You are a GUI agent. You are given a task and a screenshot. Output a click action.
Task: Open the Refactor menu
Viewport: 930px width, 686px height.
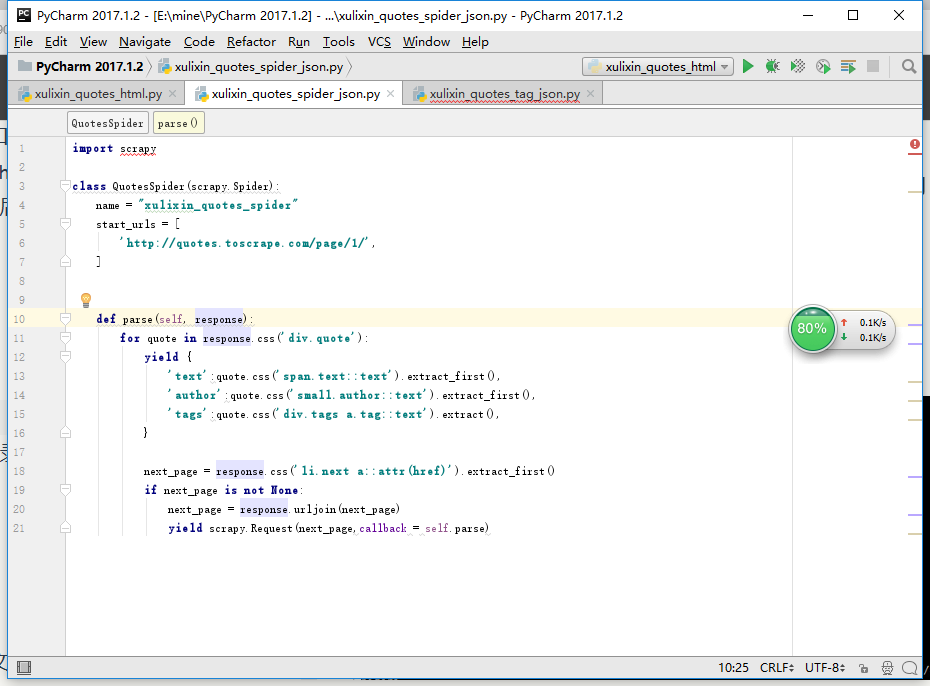pyautogui.click(x=251, y=42)
